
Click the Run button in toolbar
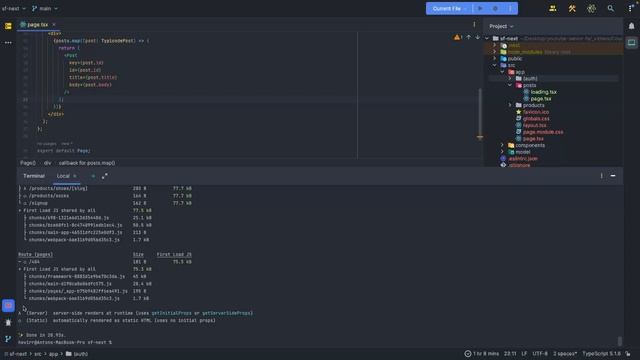(x=480, y=9)
